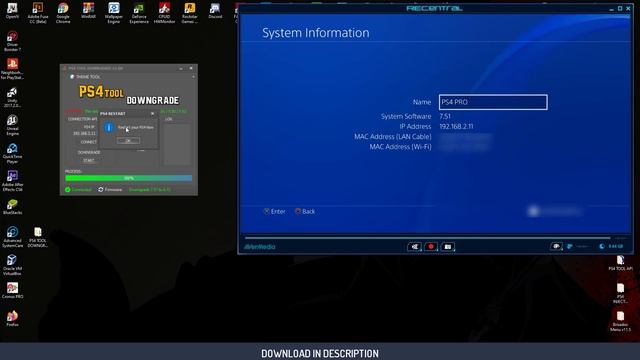Viewport: 640px width, 360px height.
Task: Click the System Information heading
Action: [316, 33]
